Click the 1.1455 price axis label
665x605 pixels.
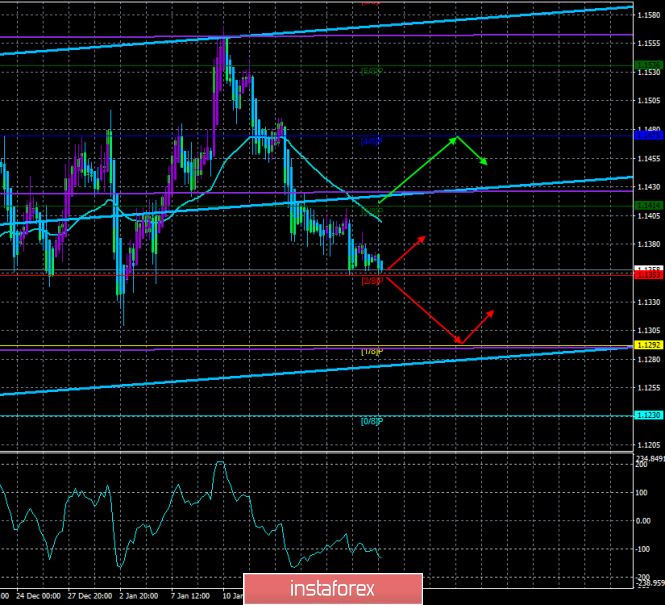(x=649, y=159)
